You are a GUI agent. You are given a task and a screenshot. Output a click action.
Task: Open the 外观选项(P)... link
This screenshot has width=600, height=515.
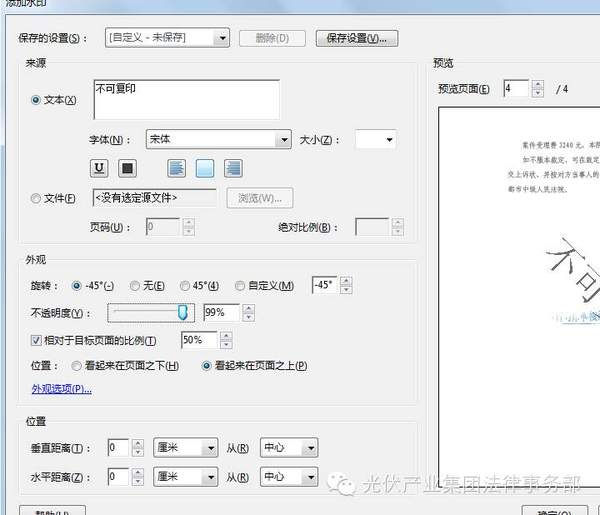tap(62, 389)
